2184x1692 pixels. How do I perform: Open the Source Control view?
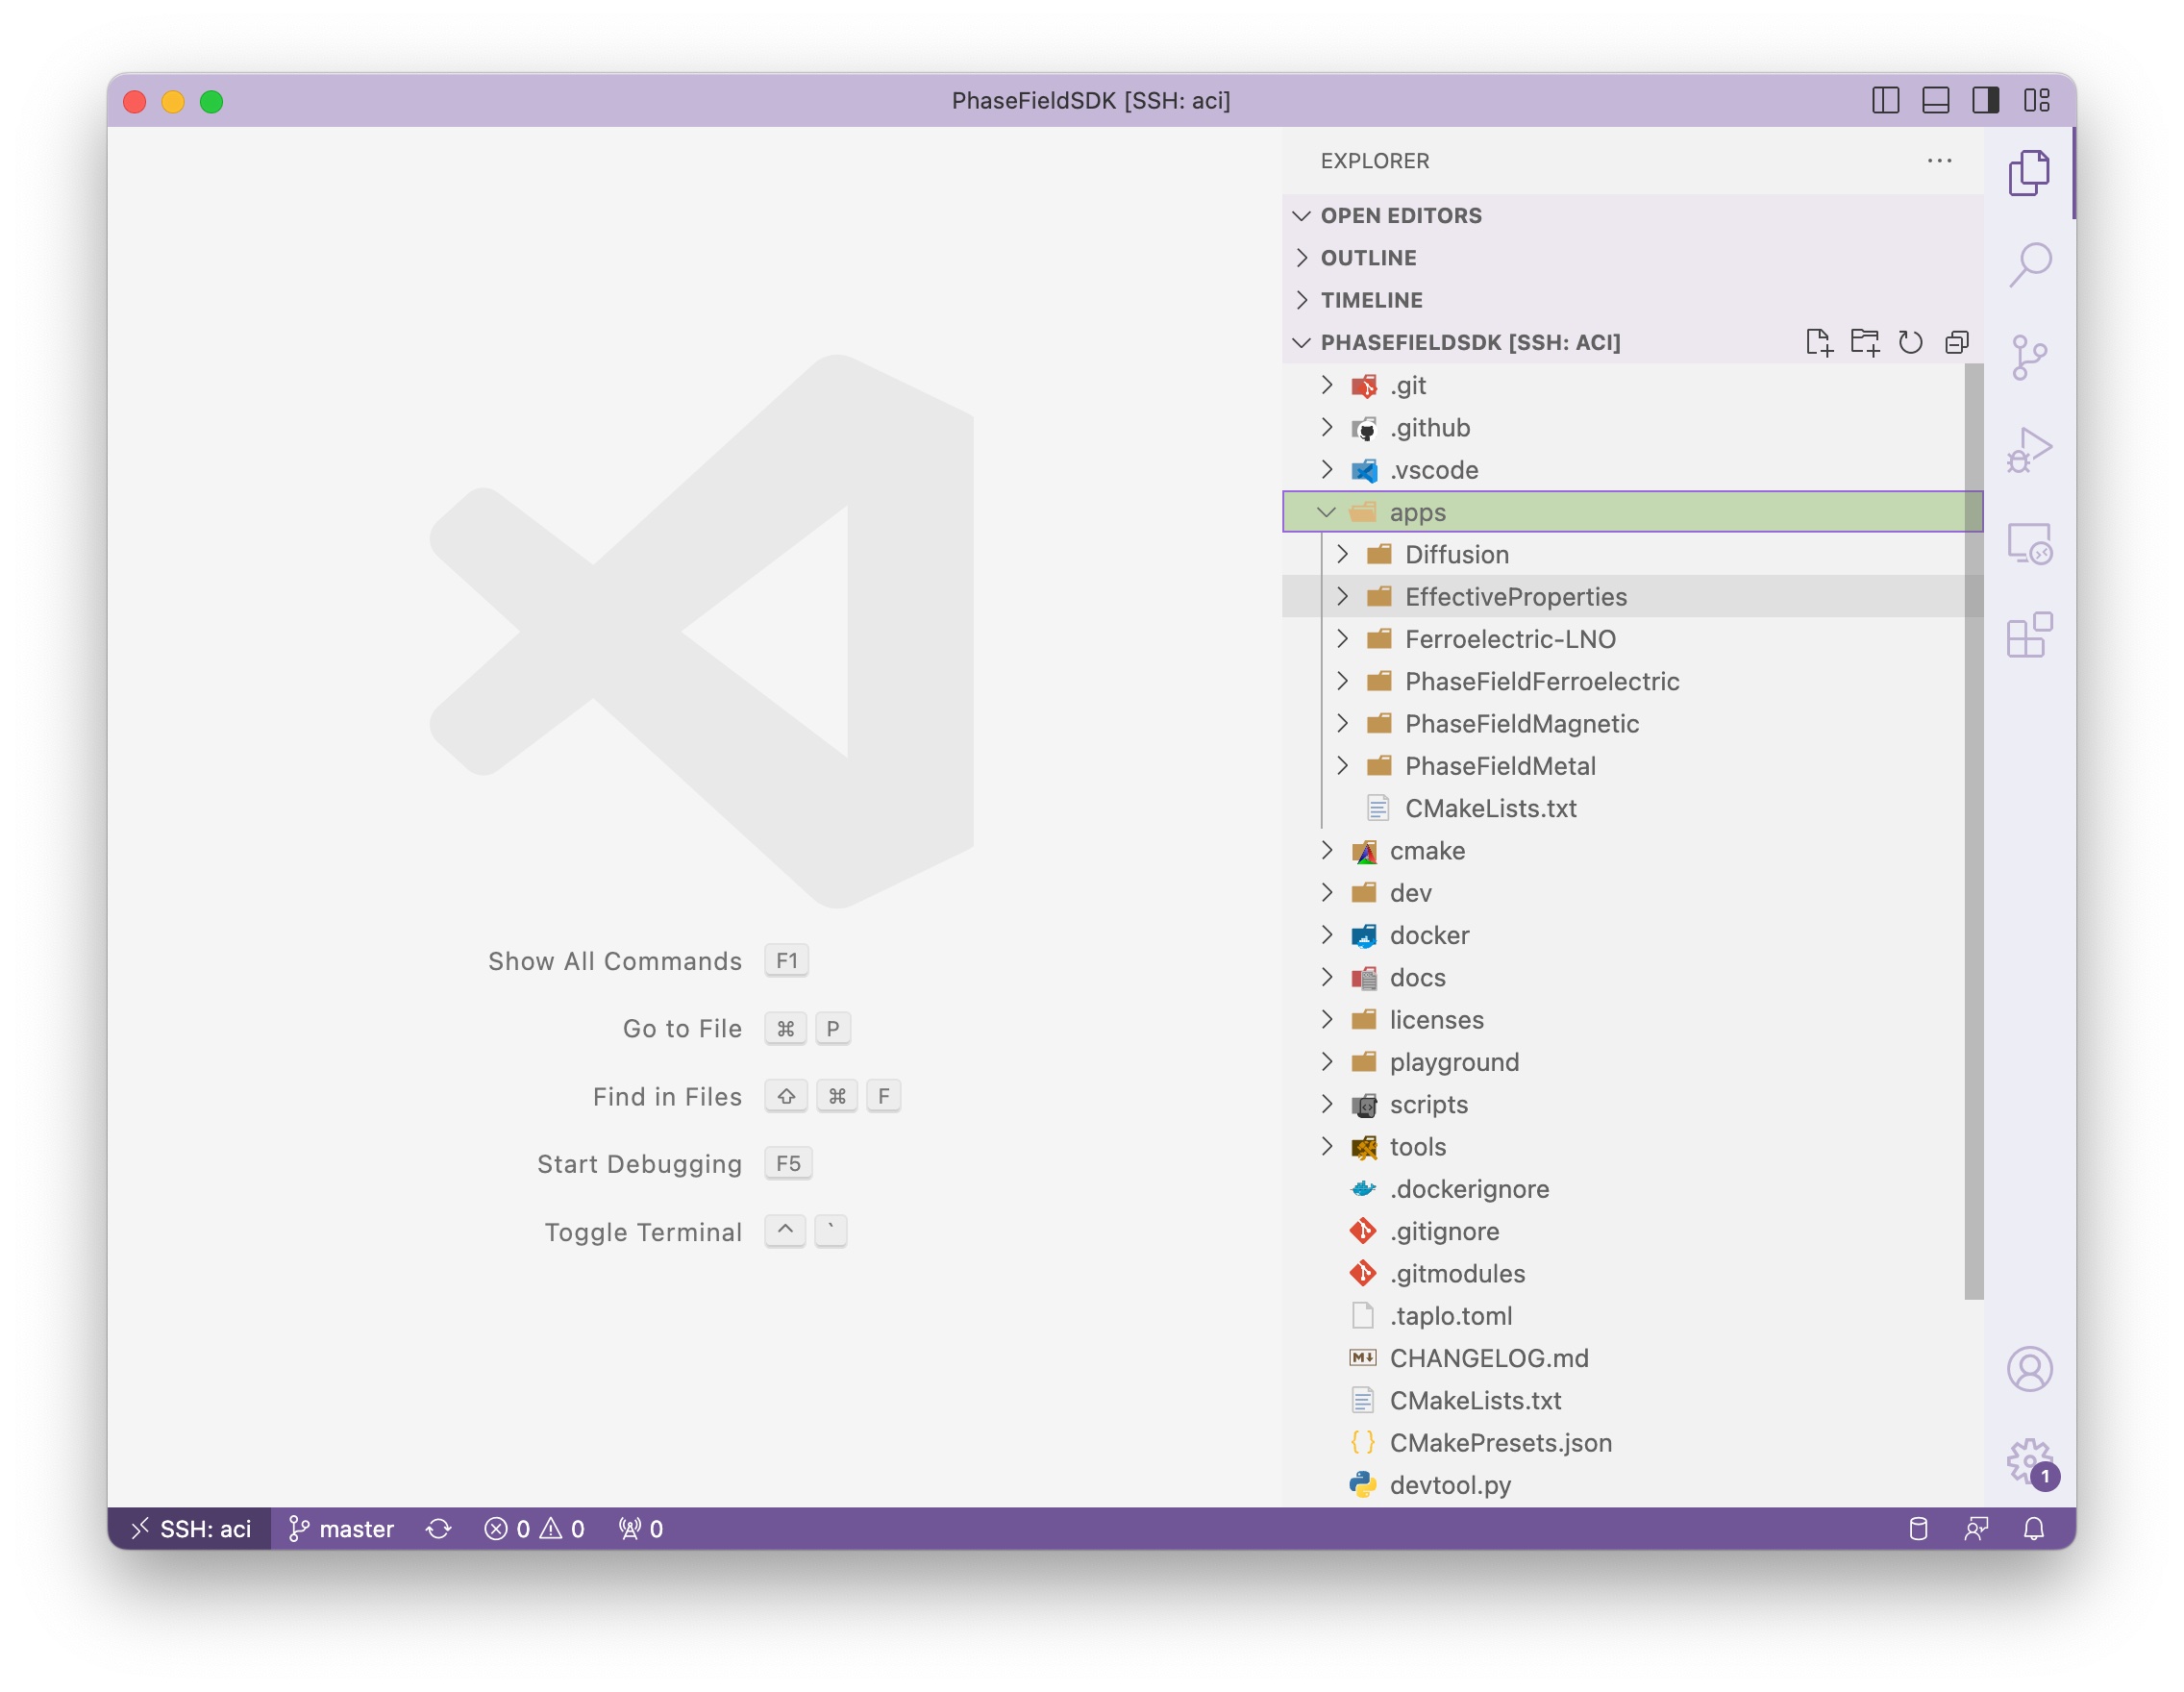(2029, 357)
